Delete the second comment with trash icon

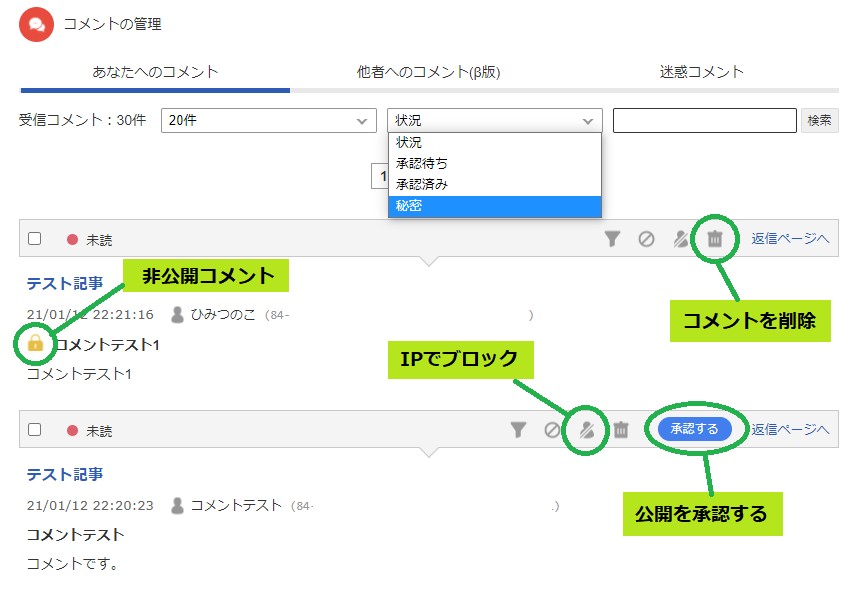click(621, 430)
